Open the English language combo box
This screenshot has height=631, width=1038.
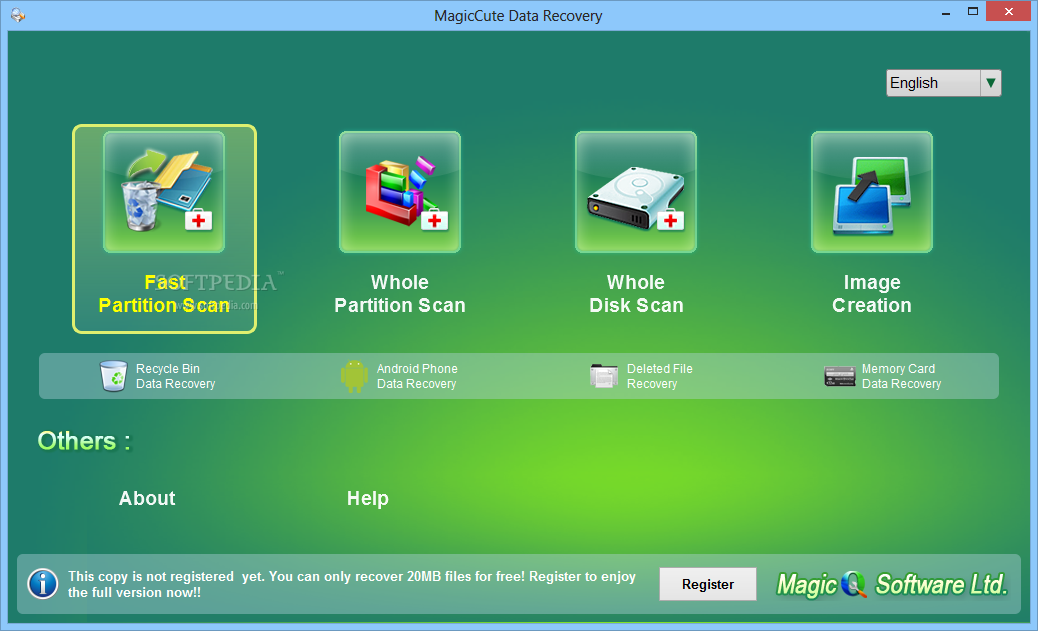(x=943, y=83)
